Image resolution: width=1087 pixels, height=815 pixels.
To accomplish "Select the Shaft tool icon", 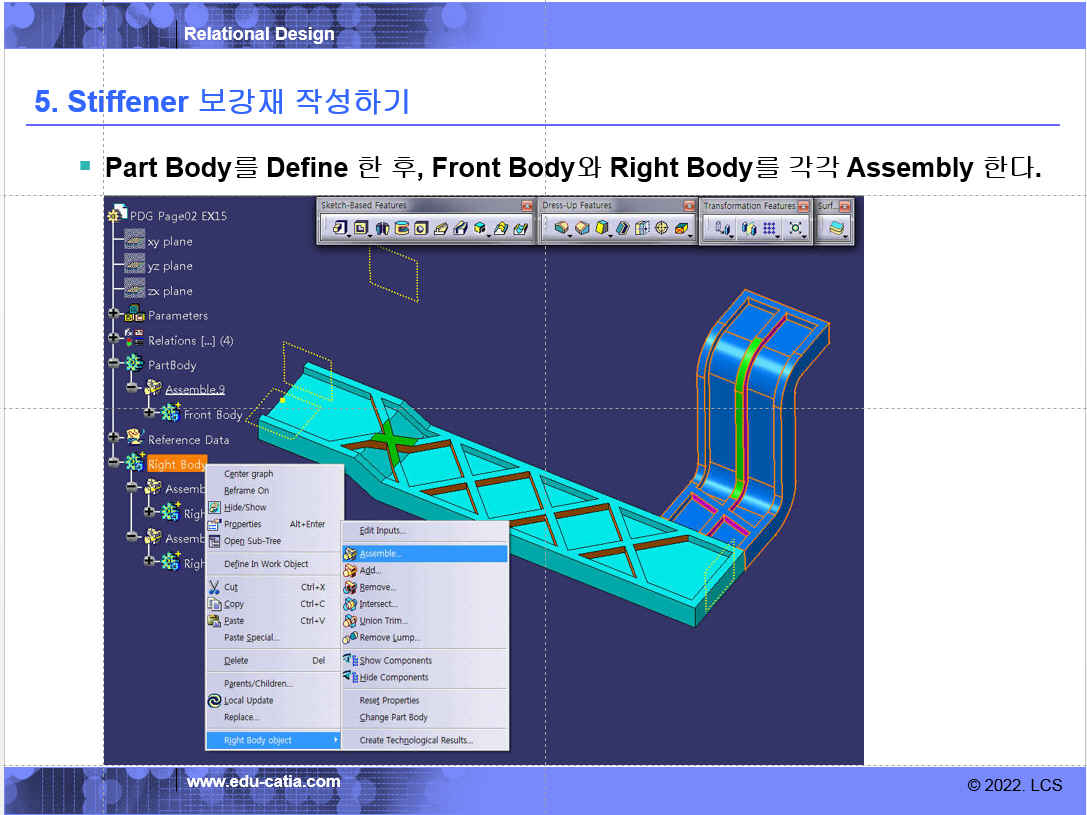I will pyautogui.click(x=382, y=229).
